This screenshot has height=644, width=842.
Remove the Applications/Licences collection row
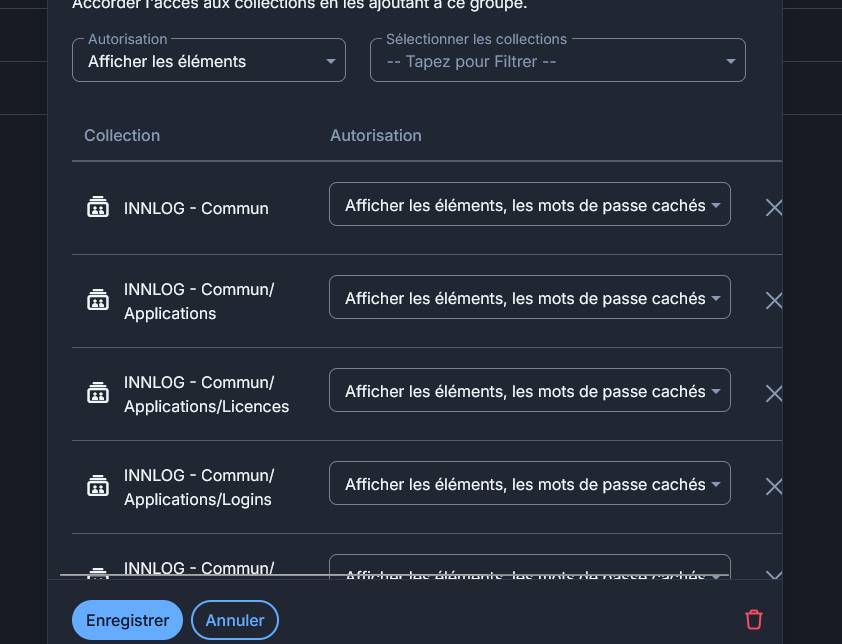(x=773, y=394)
